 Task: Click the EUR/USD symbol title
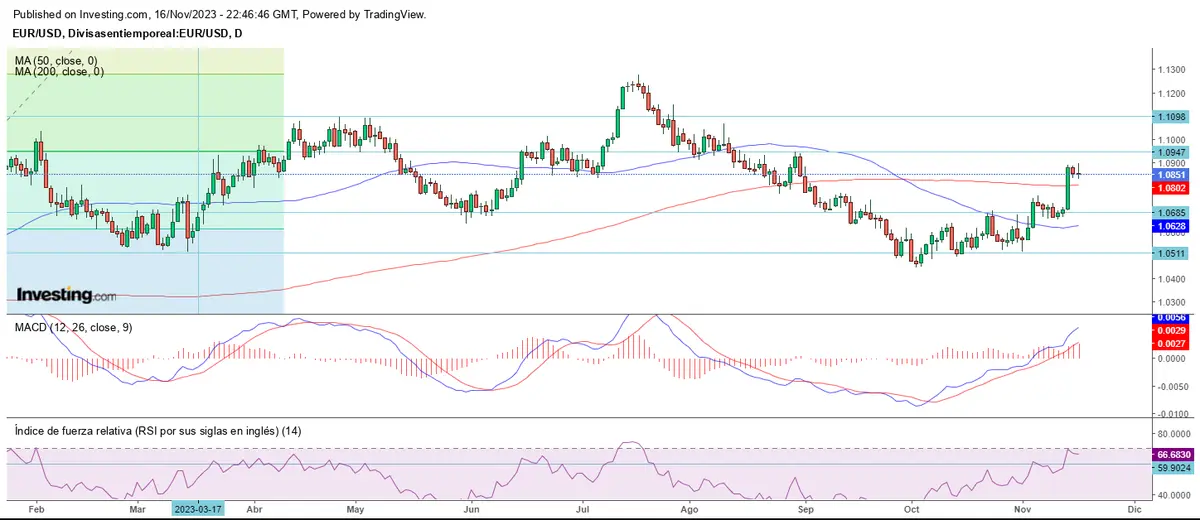tap(126, 34)
